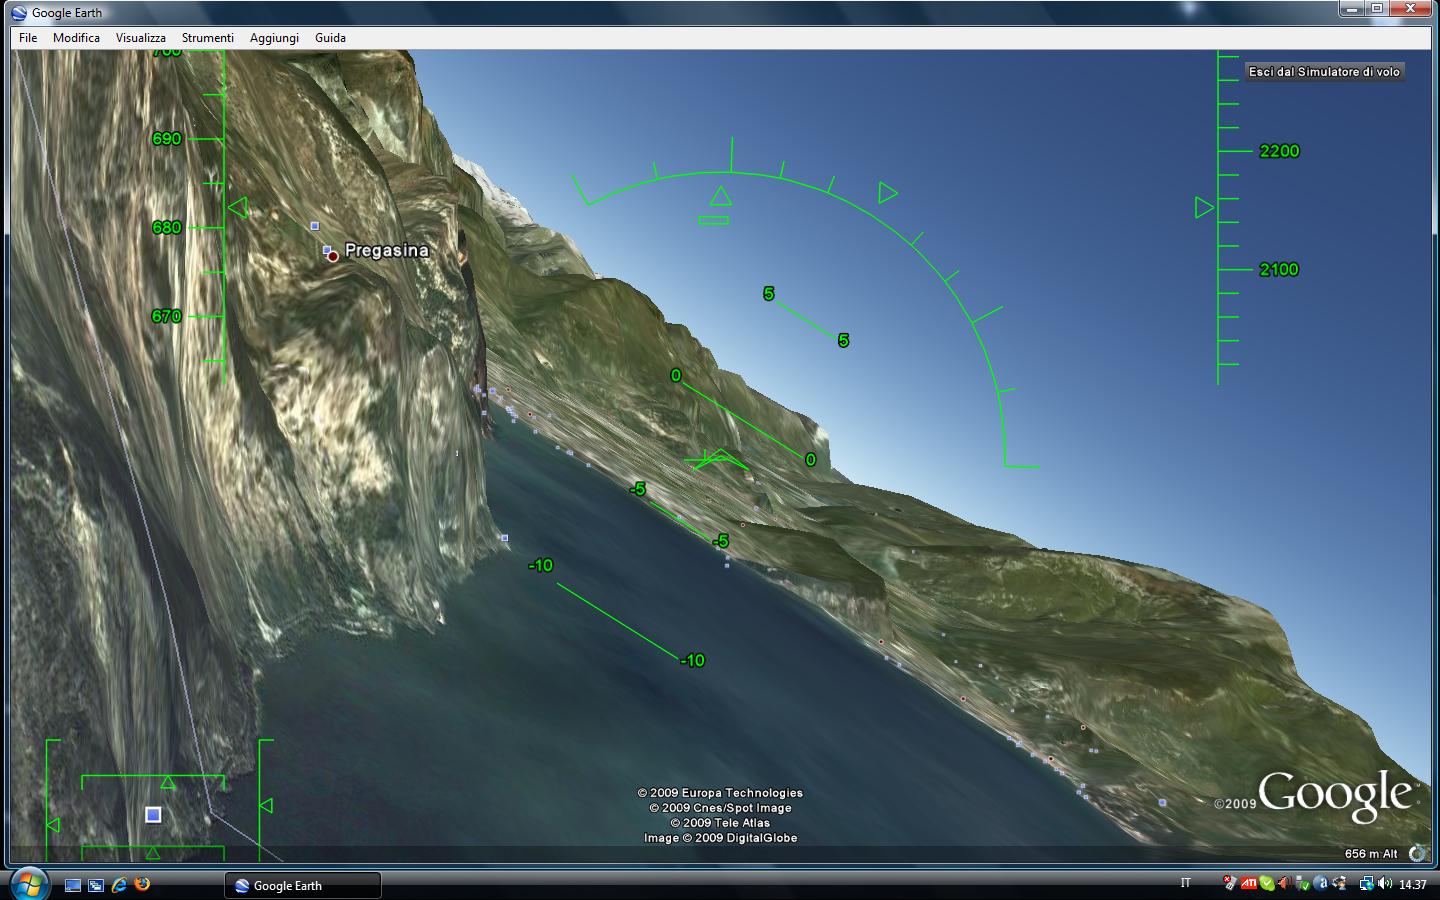This screenshot has height=900, width=1440.
Task: Open the File menu
Action: tap(28, 38)
